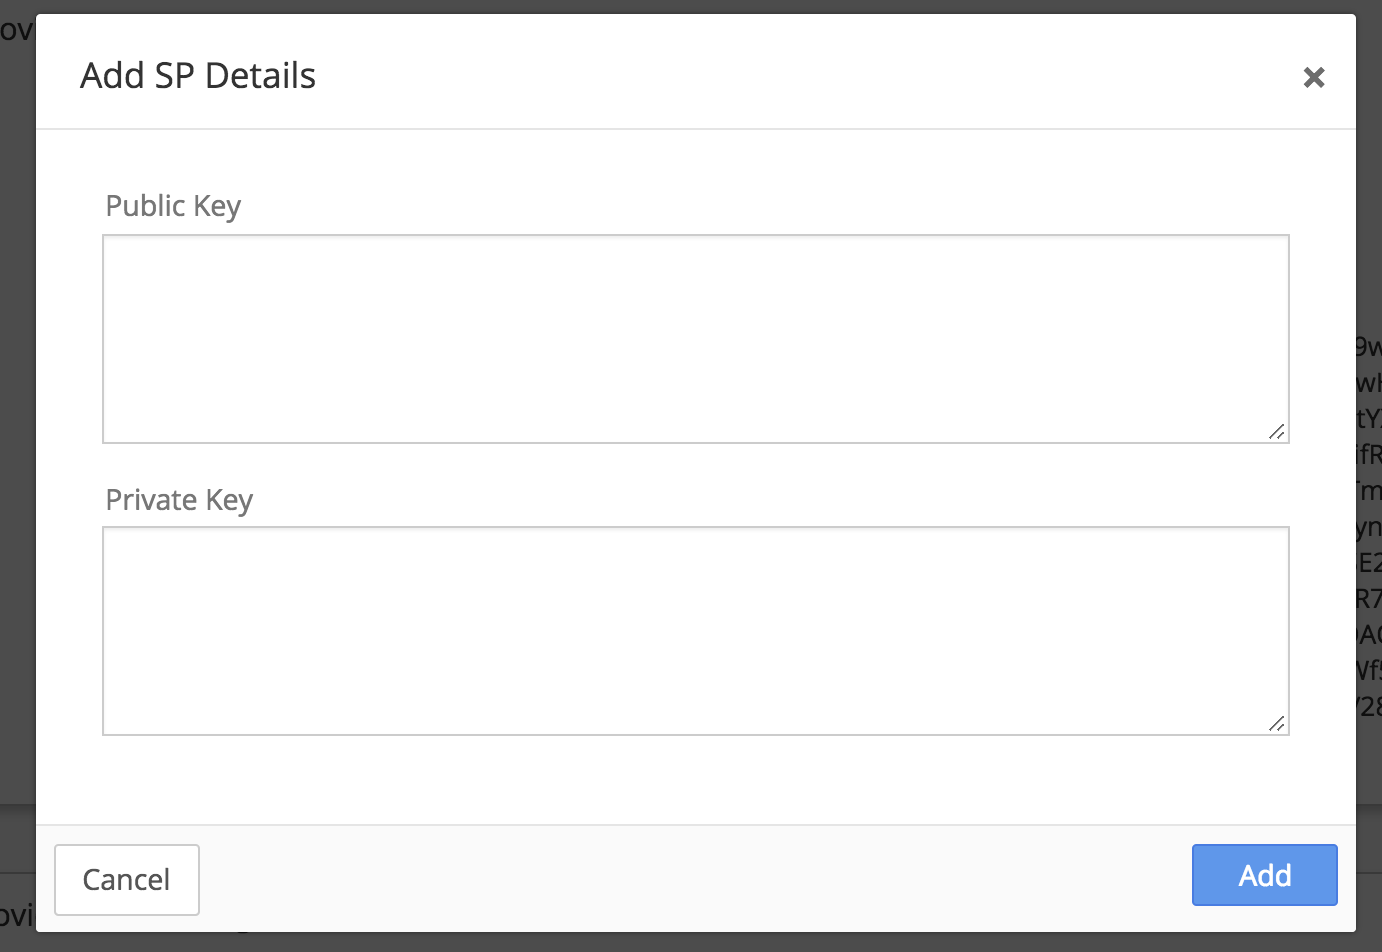Focus the Private Key text area
Screen dimensions: 1382x952
pos(696,631)
